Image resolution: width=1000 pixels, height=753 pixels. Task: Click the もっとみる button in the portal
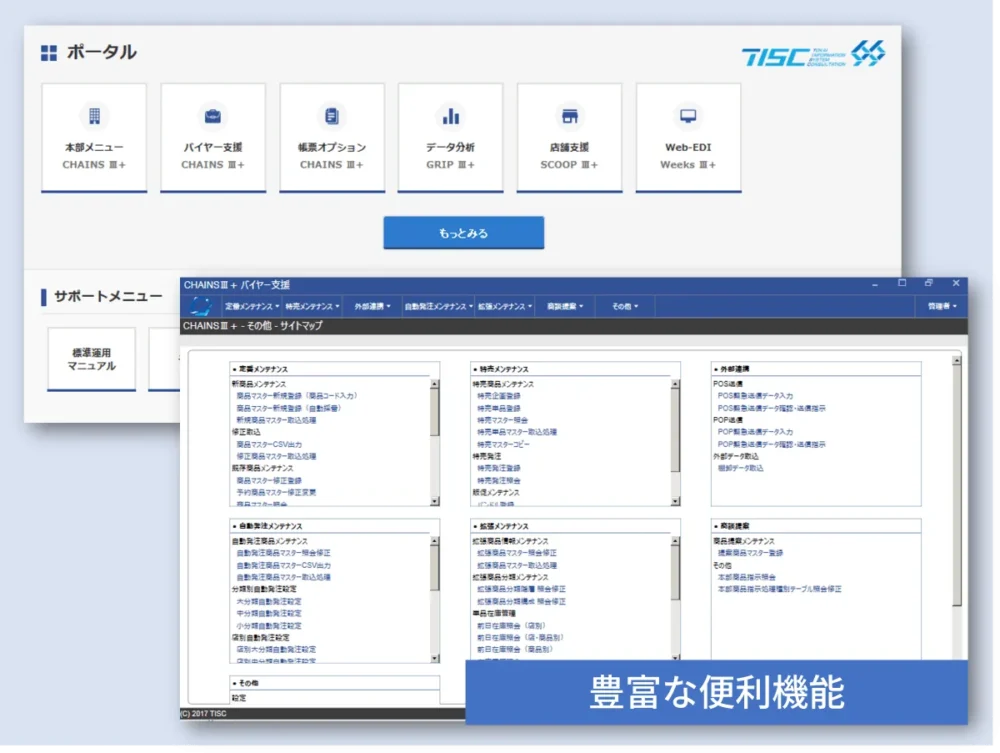coord(464,233)
